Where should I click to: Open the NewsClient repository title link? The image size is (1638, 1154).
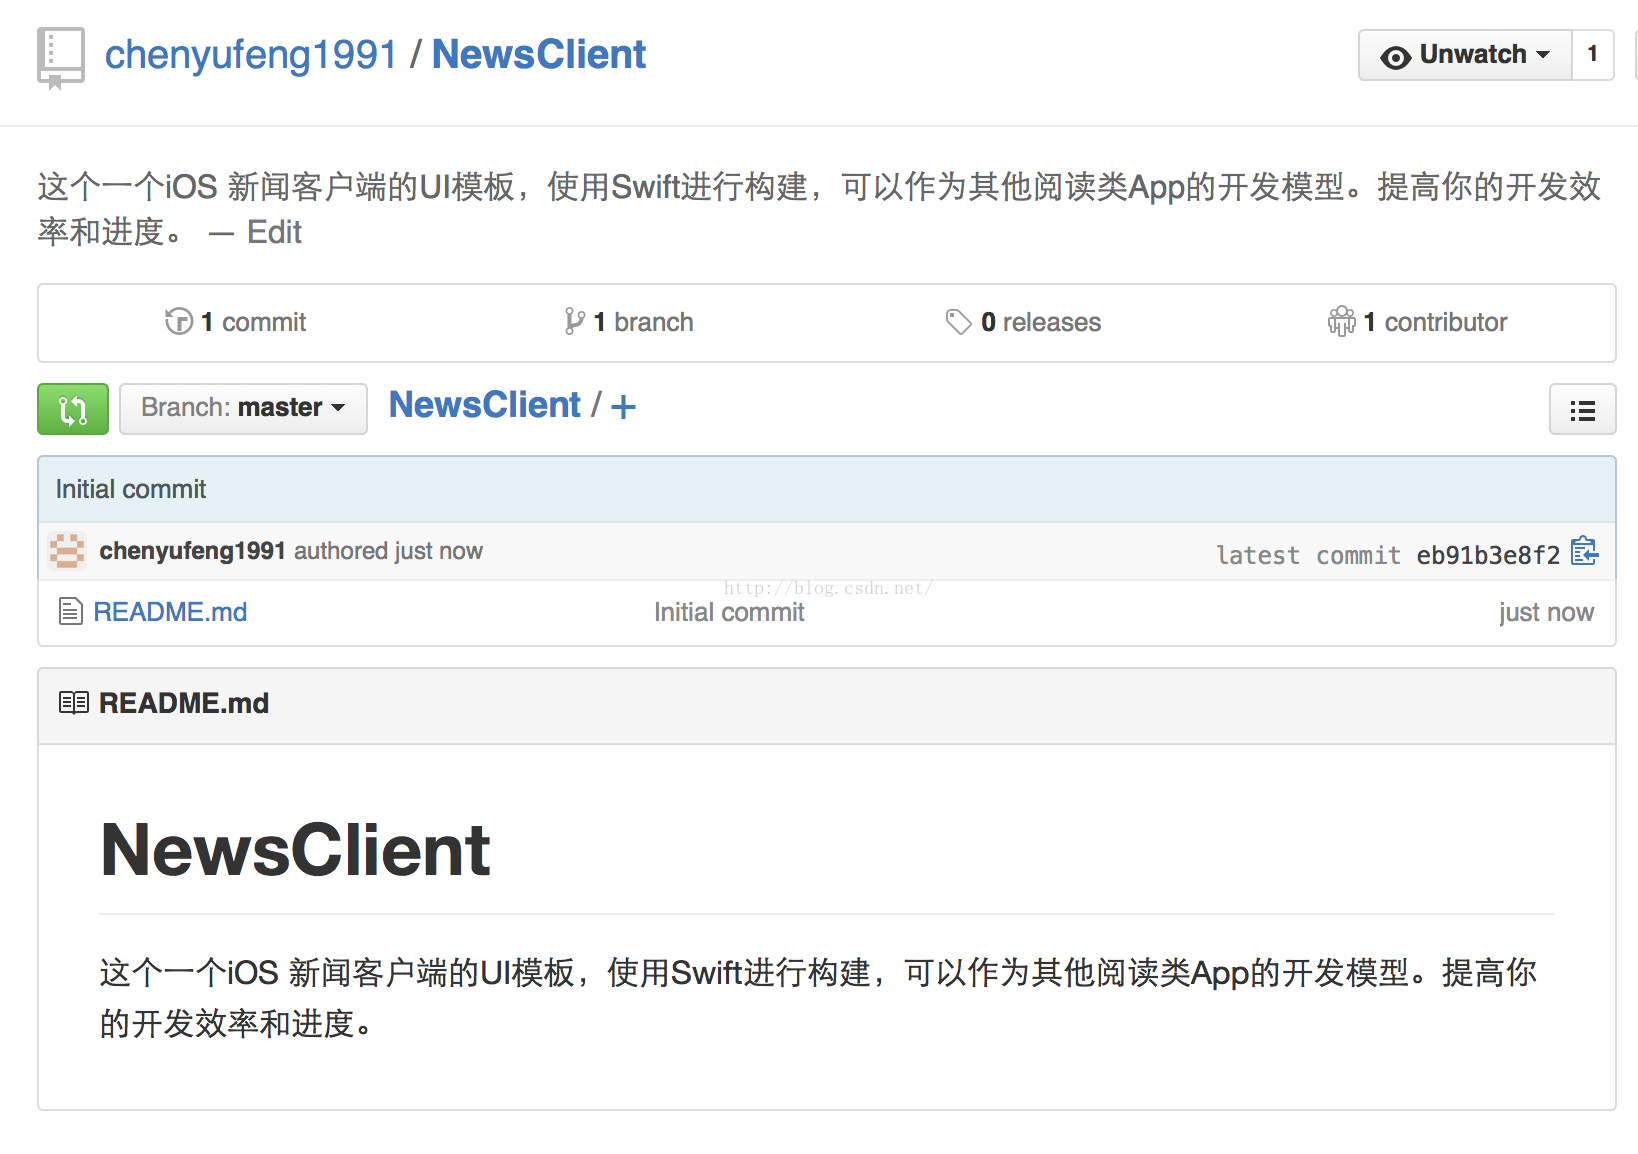click(x=538, y=55)
